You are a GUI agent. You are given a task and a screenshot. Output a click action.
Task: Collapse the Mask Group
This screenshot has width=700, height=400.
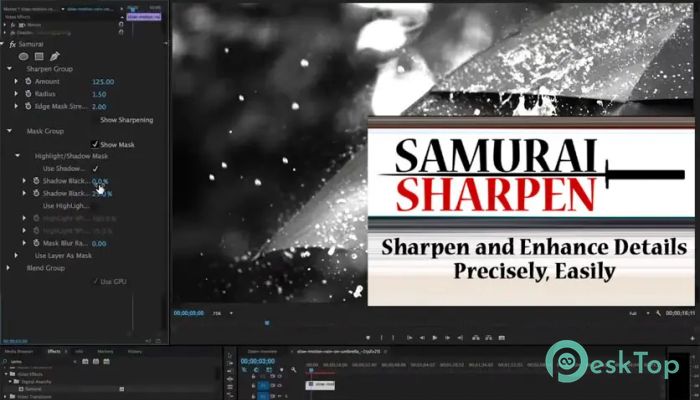click(x=9, y=131)
